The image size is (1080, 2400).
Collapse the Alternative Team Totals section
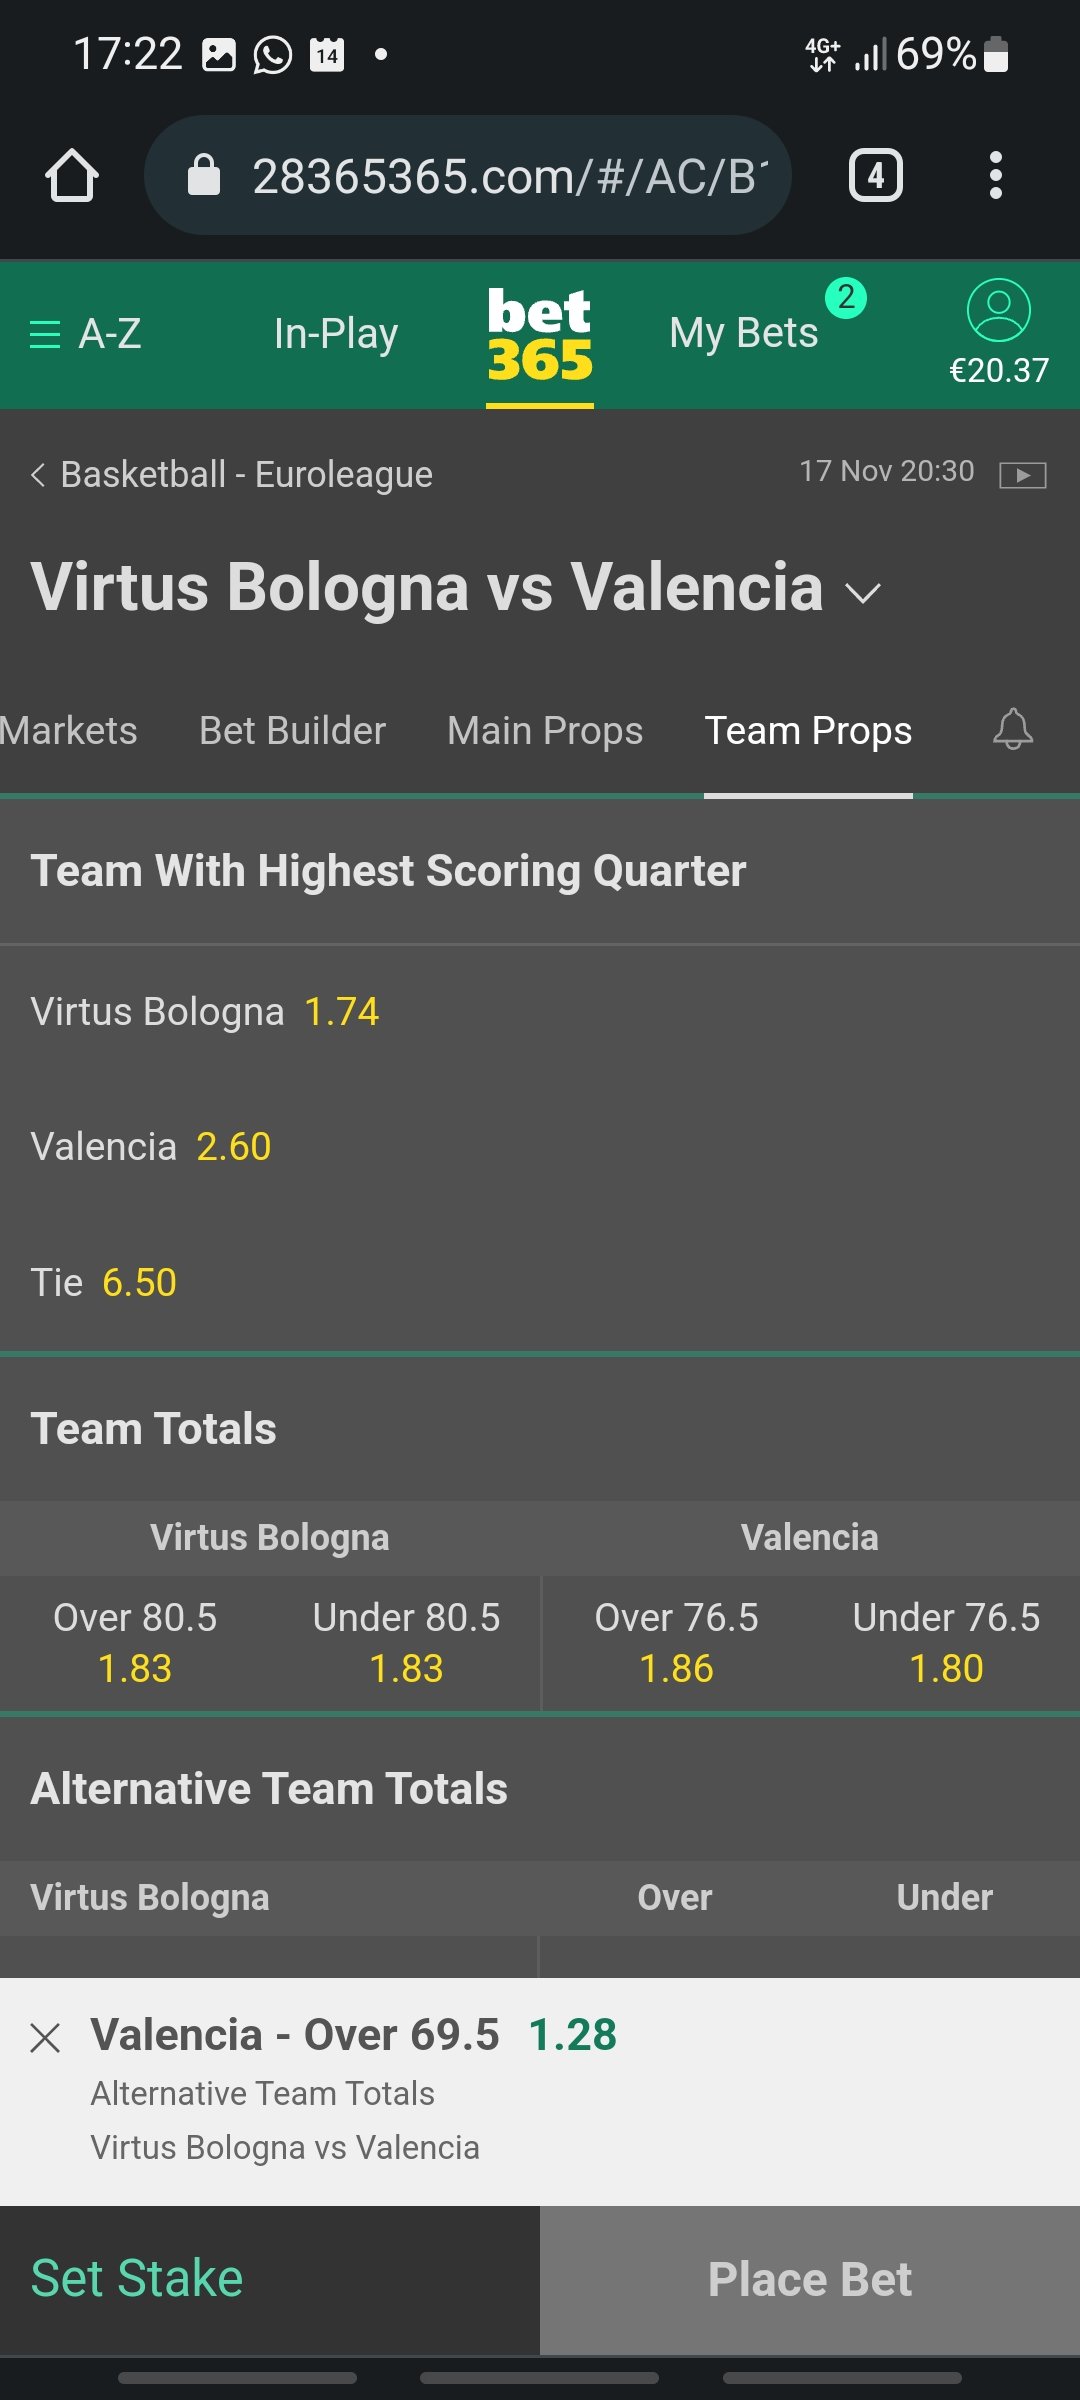(540, 1789)
